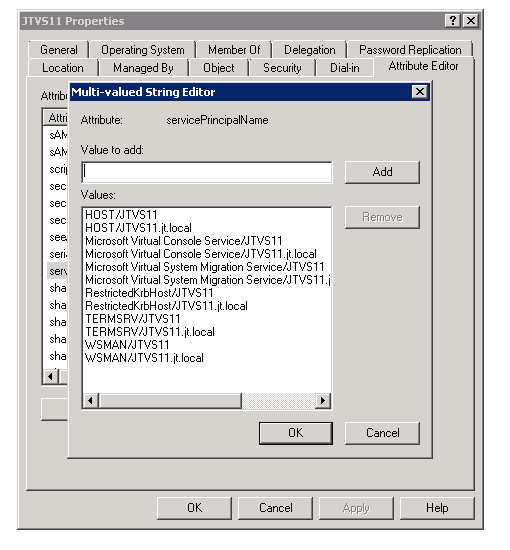Click the horizontal scrollbar thumb of Values list

(170, 400)
